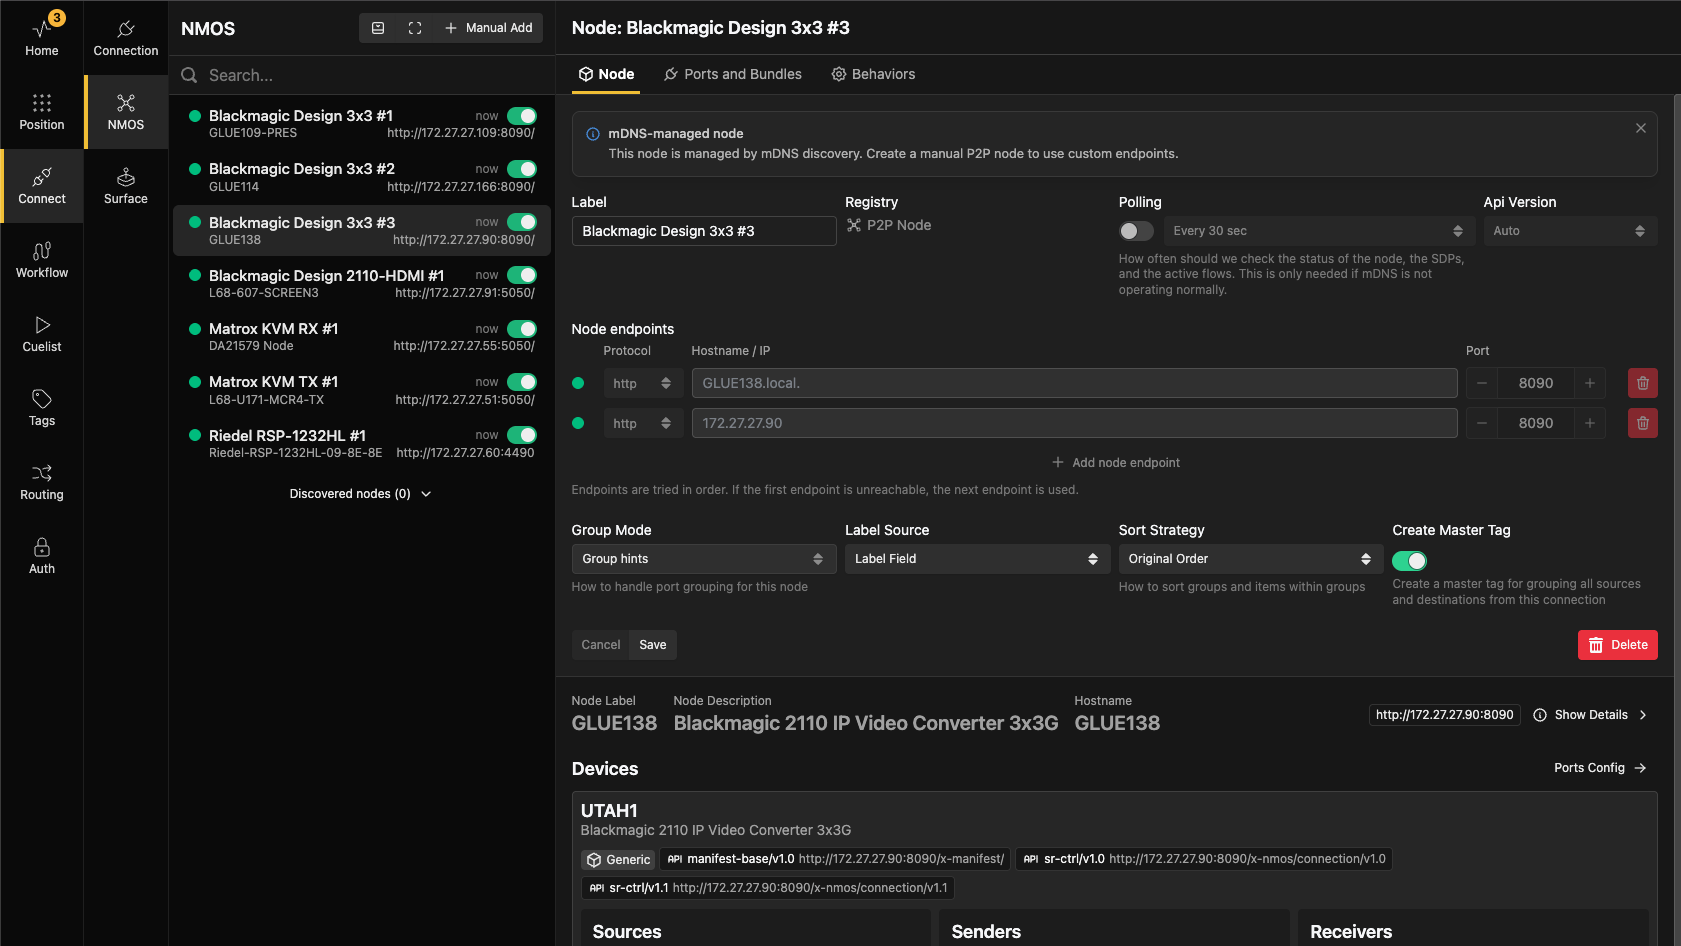1681x946 pixels.
Task: Select Connection in the secondary sidebar
Action: pos(126,37)
